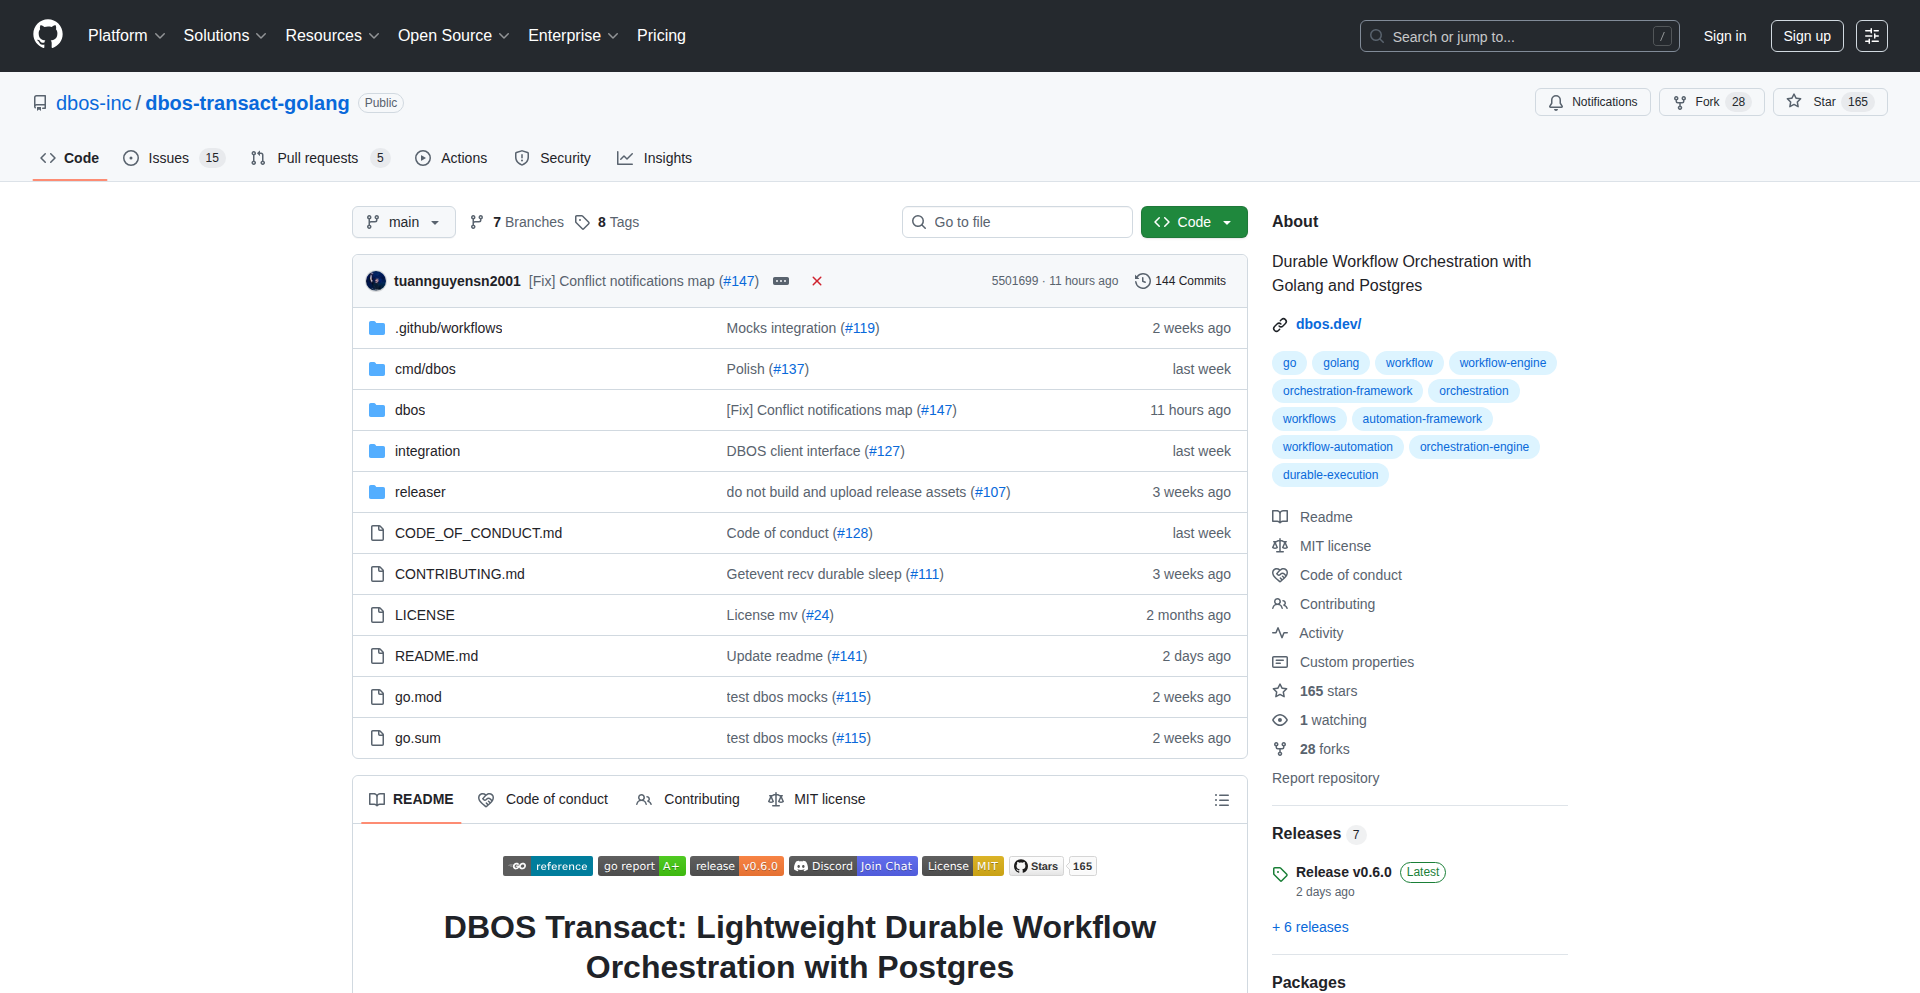The image size is (1920, 993).
Task: Expand the Platform menu
Action: pyautogui.click(x=126, y=36)
